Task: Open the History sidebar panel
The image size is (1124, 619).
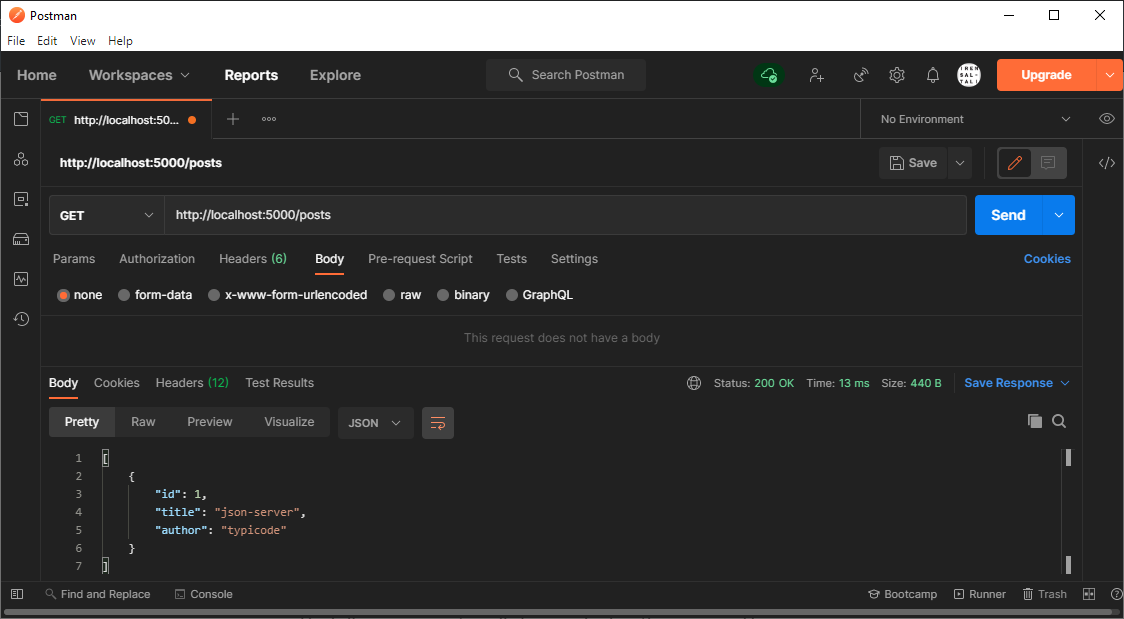Action: tap(21, 319)
